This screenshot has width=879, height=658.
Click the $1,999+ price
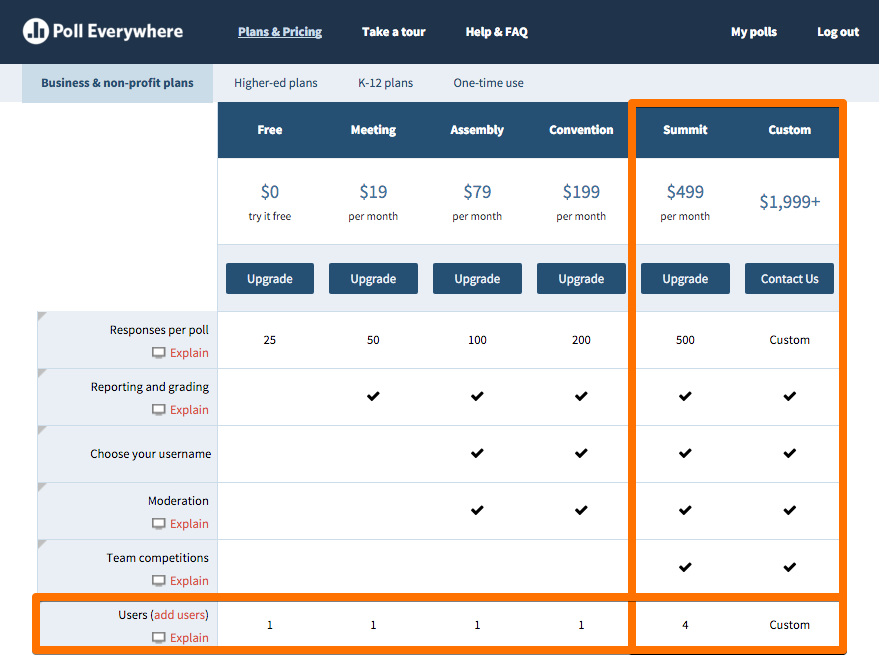(x=789, y=202)
